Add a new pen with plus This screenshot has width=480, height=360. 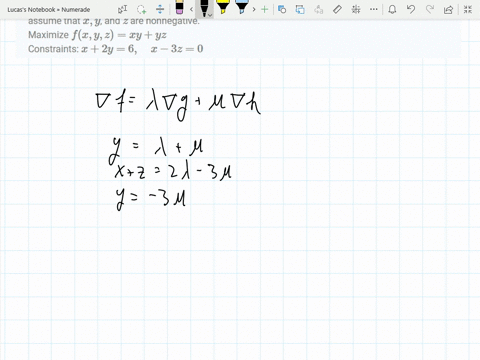(264, 9)
